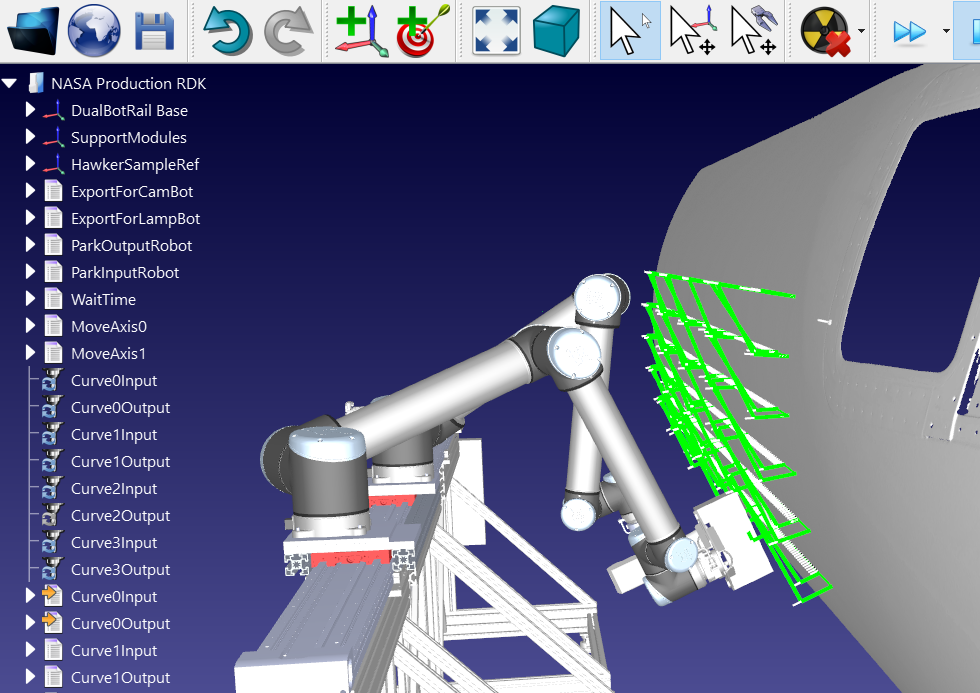Expand the ExportForCamBot program
Screen dimensions: 980x693
30,191
